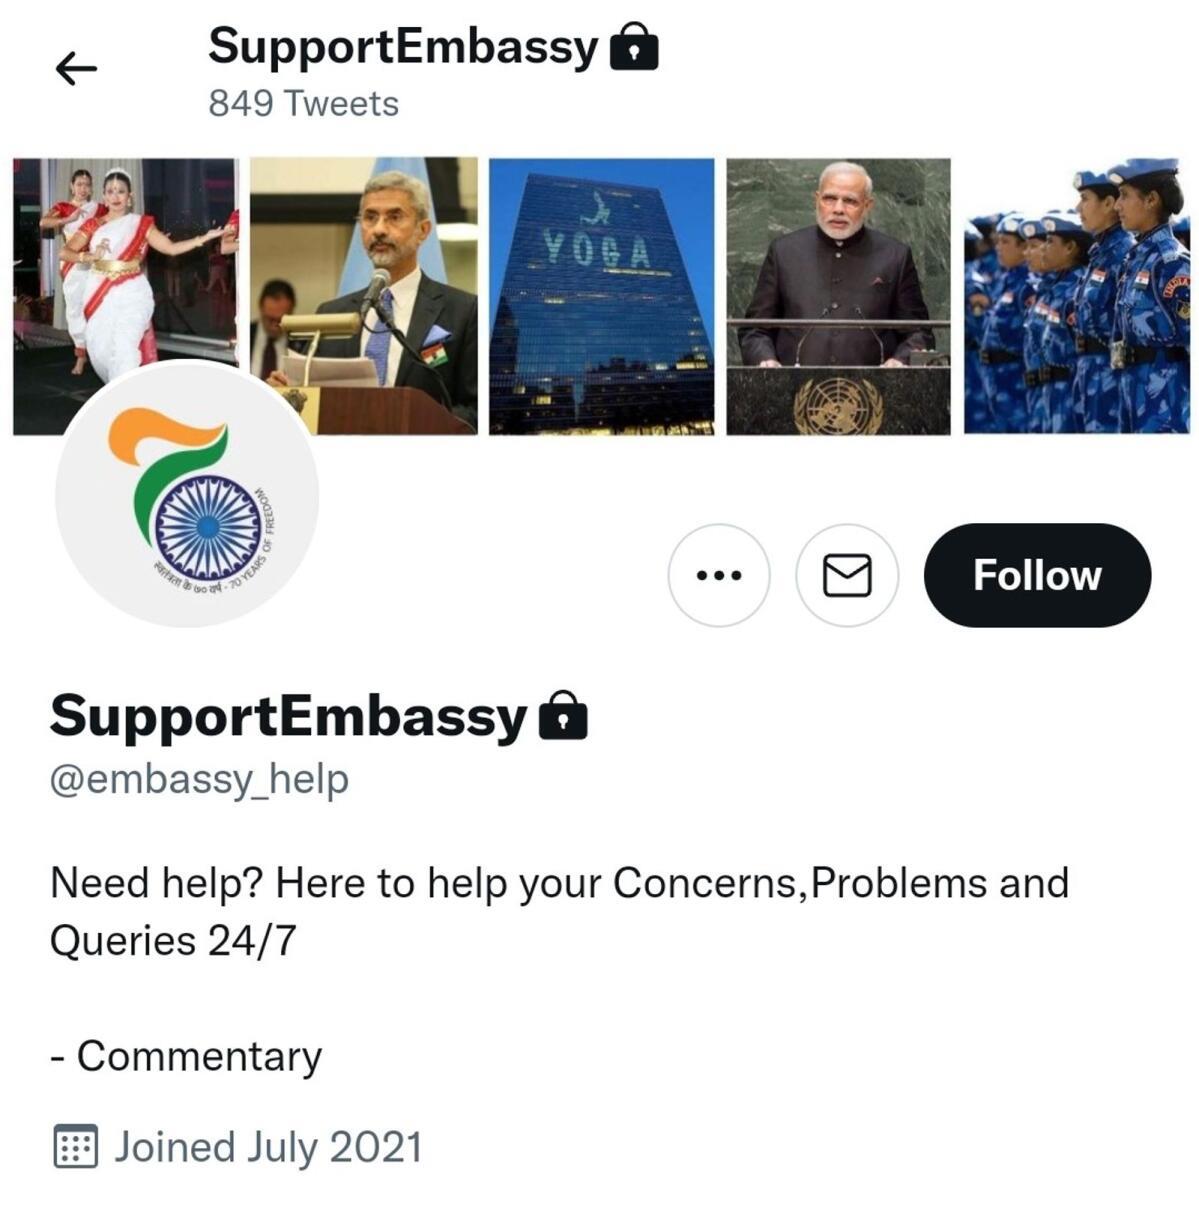Click the blue-uniformed troops banner photo
This screenshot has height=1208, width=1199.
tap(1076, 296)
